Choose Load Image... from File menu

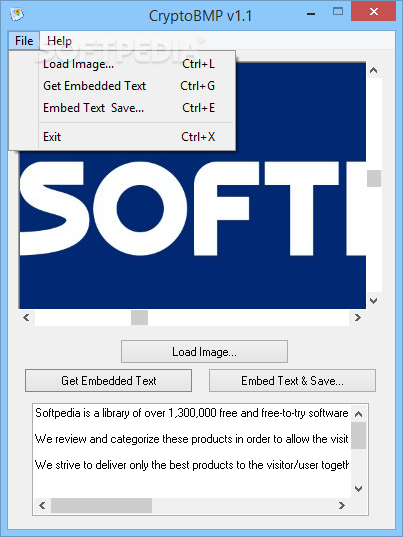pyautogui.click(x=122, y=64)
